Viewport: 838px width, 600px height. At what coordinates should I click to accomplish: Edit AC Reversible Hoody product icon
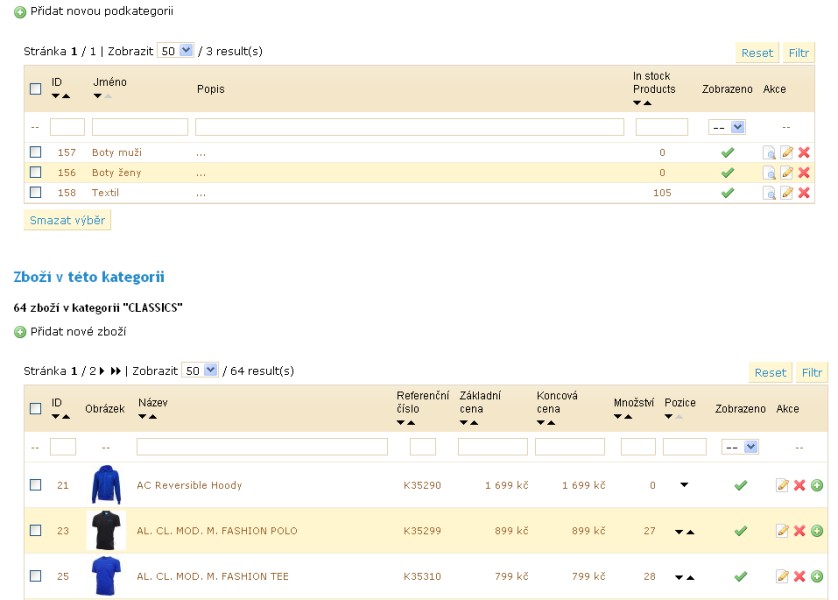coord(782,486)
